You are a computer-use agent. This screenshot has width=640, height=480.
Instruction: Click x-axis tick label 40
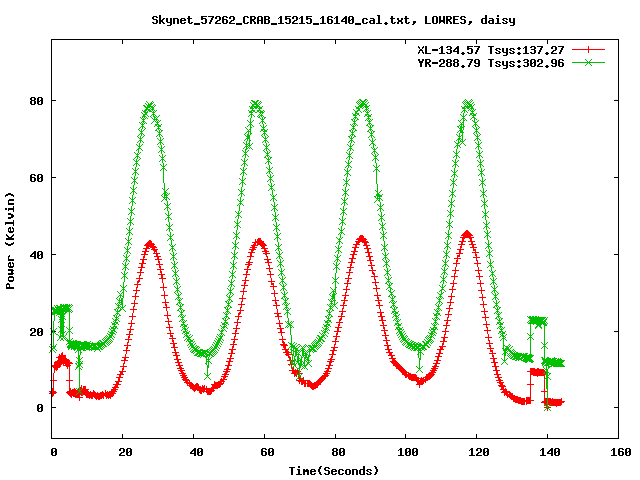pyautogui.click(x=196, y=452)
